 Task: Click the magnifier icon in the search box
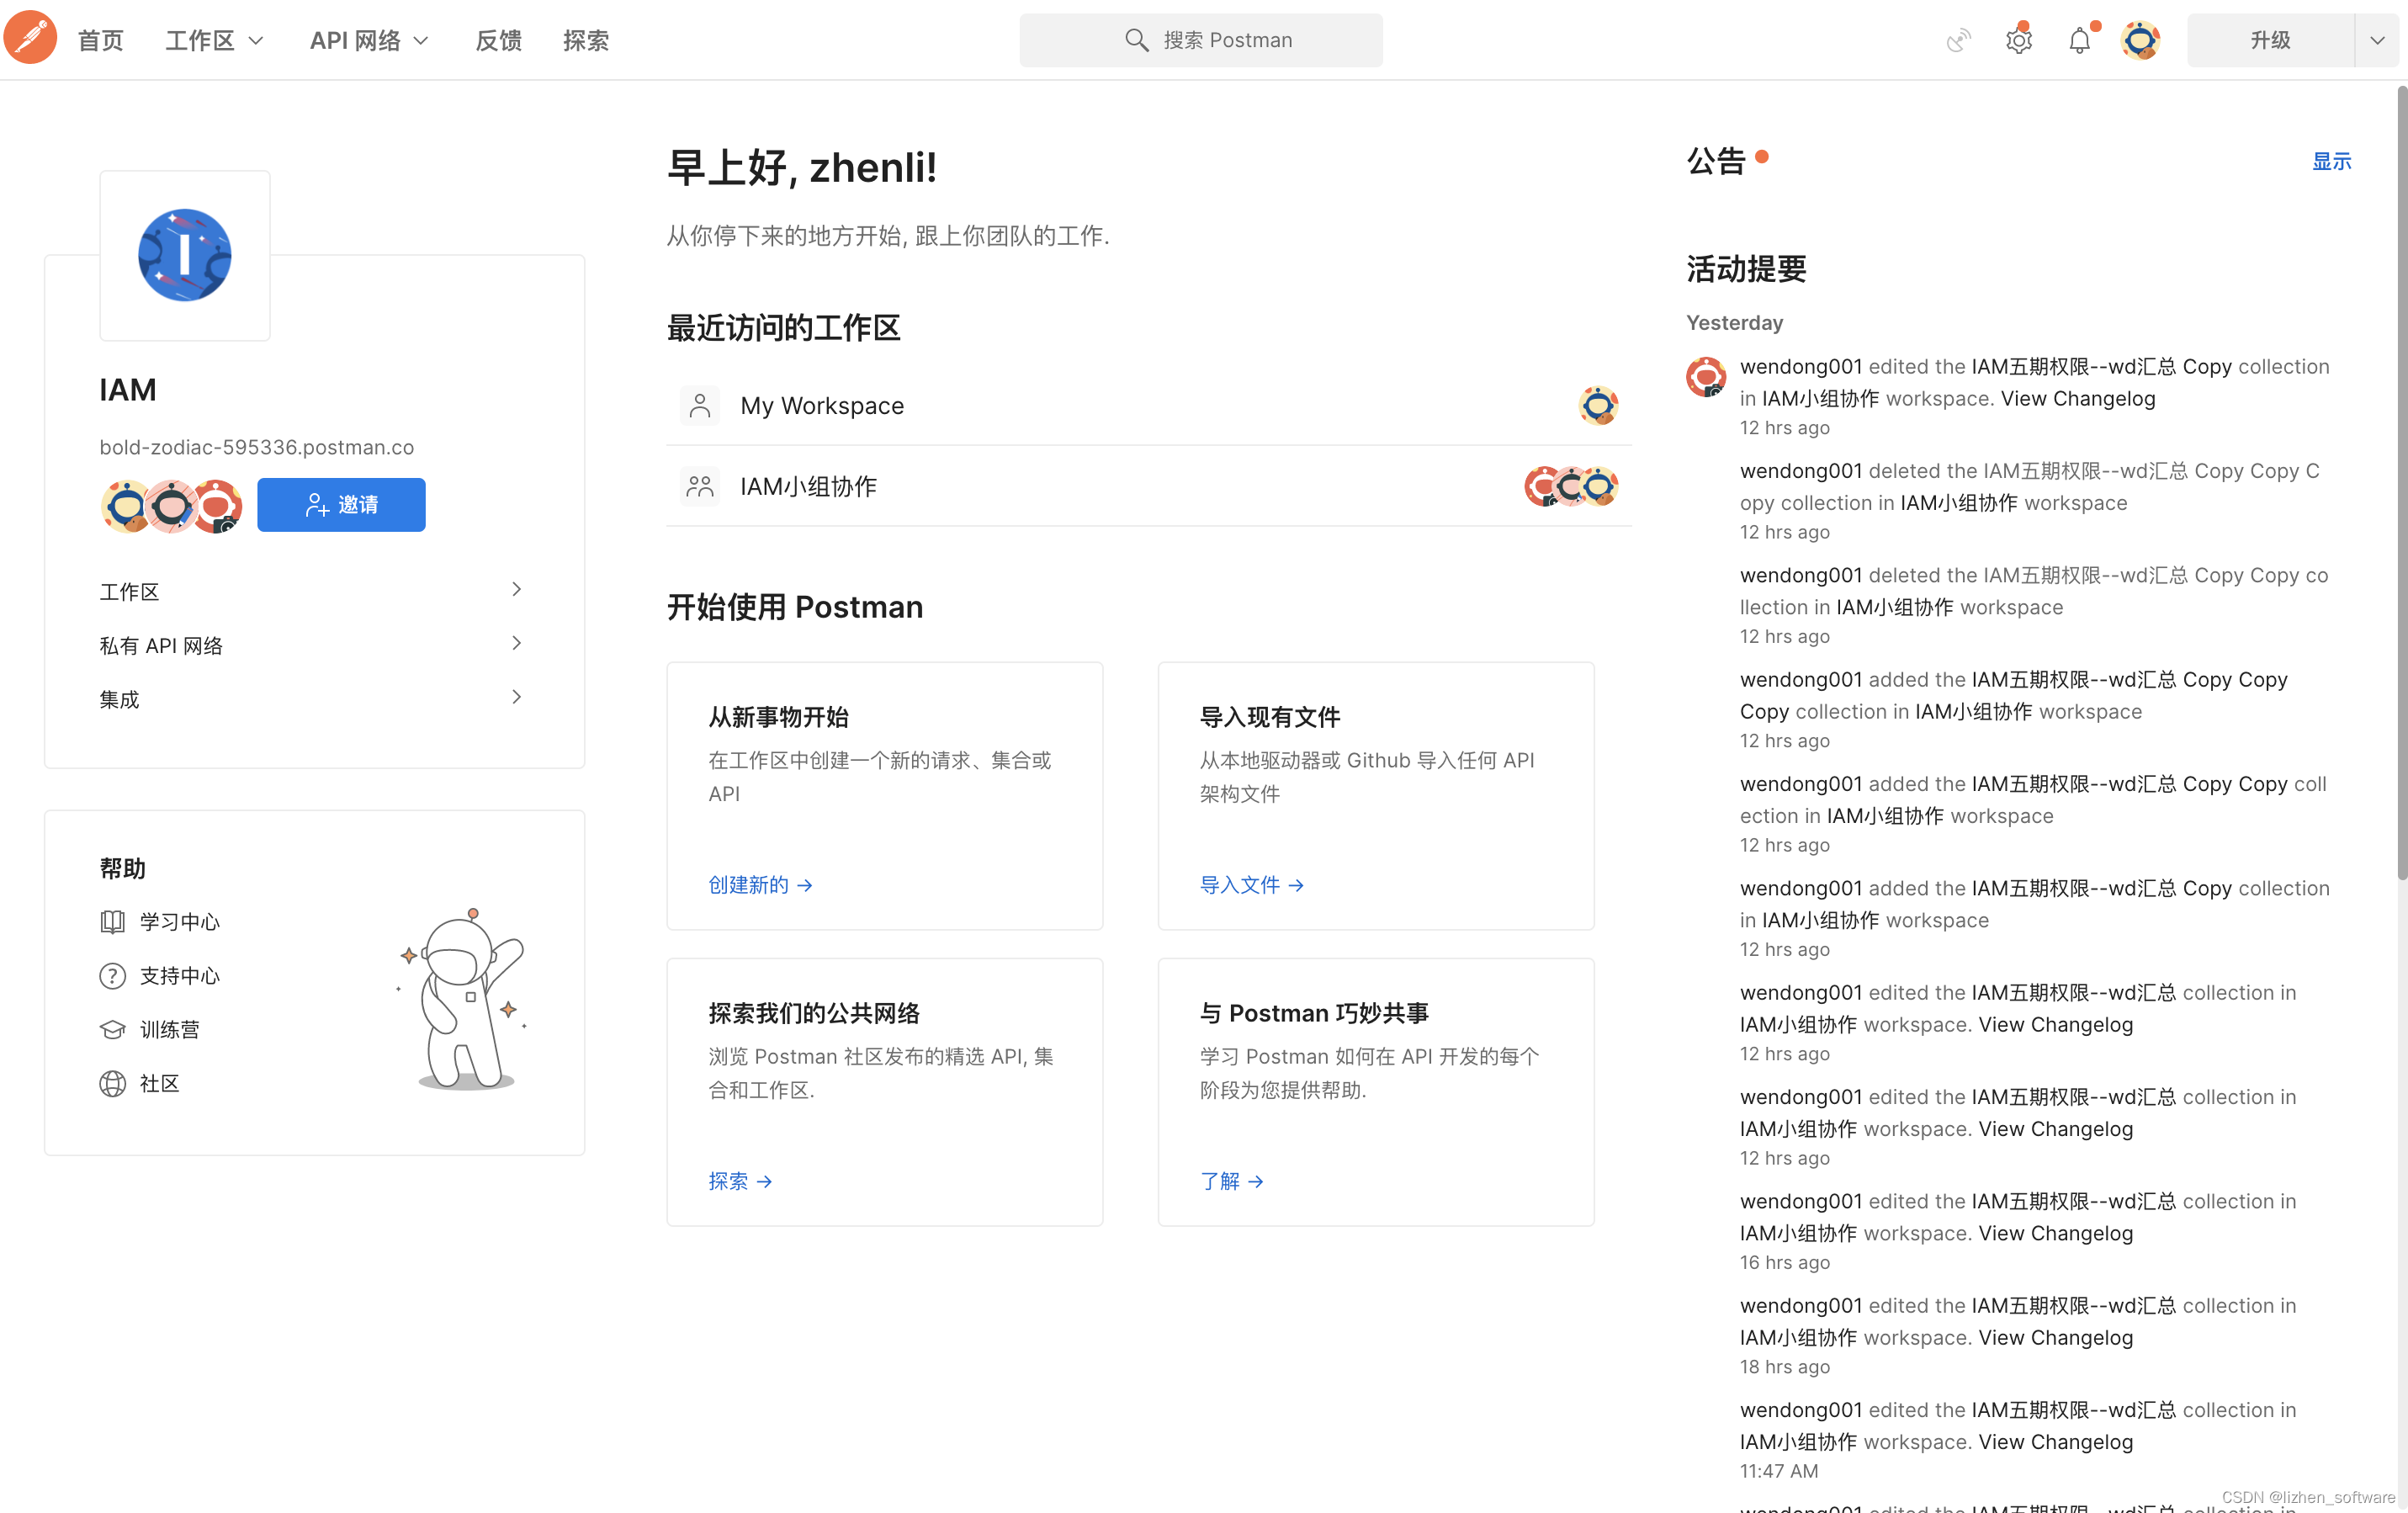coord(1136,40)
